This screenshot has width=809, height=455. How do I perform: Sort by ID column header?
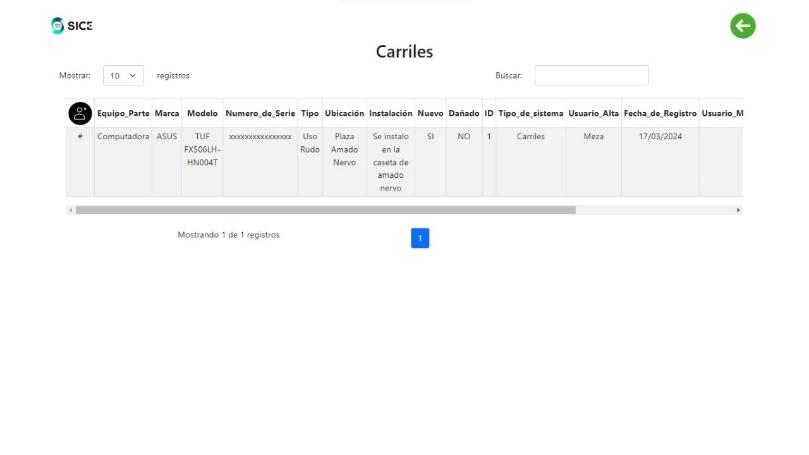[x=489, y=113]
